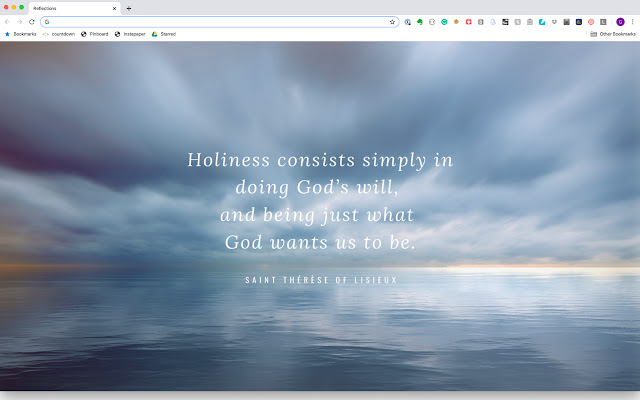Viewport: 640px width, 400px height.
Task: Close the Reflections tab
Action: tap(114, 8)
